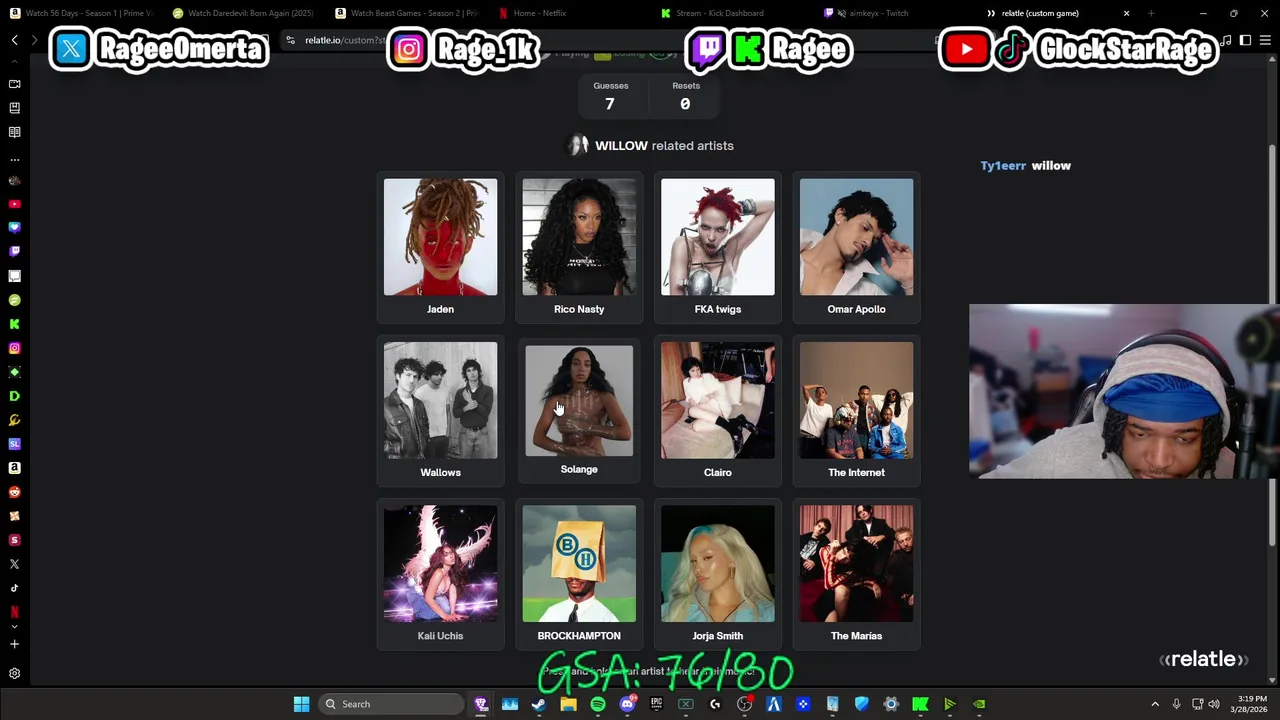The height and width of the screenshot is (720, 1280).
Task: Switch to the Home - Netflix tab
Action: pyautogui.click(x=569, y=13)
